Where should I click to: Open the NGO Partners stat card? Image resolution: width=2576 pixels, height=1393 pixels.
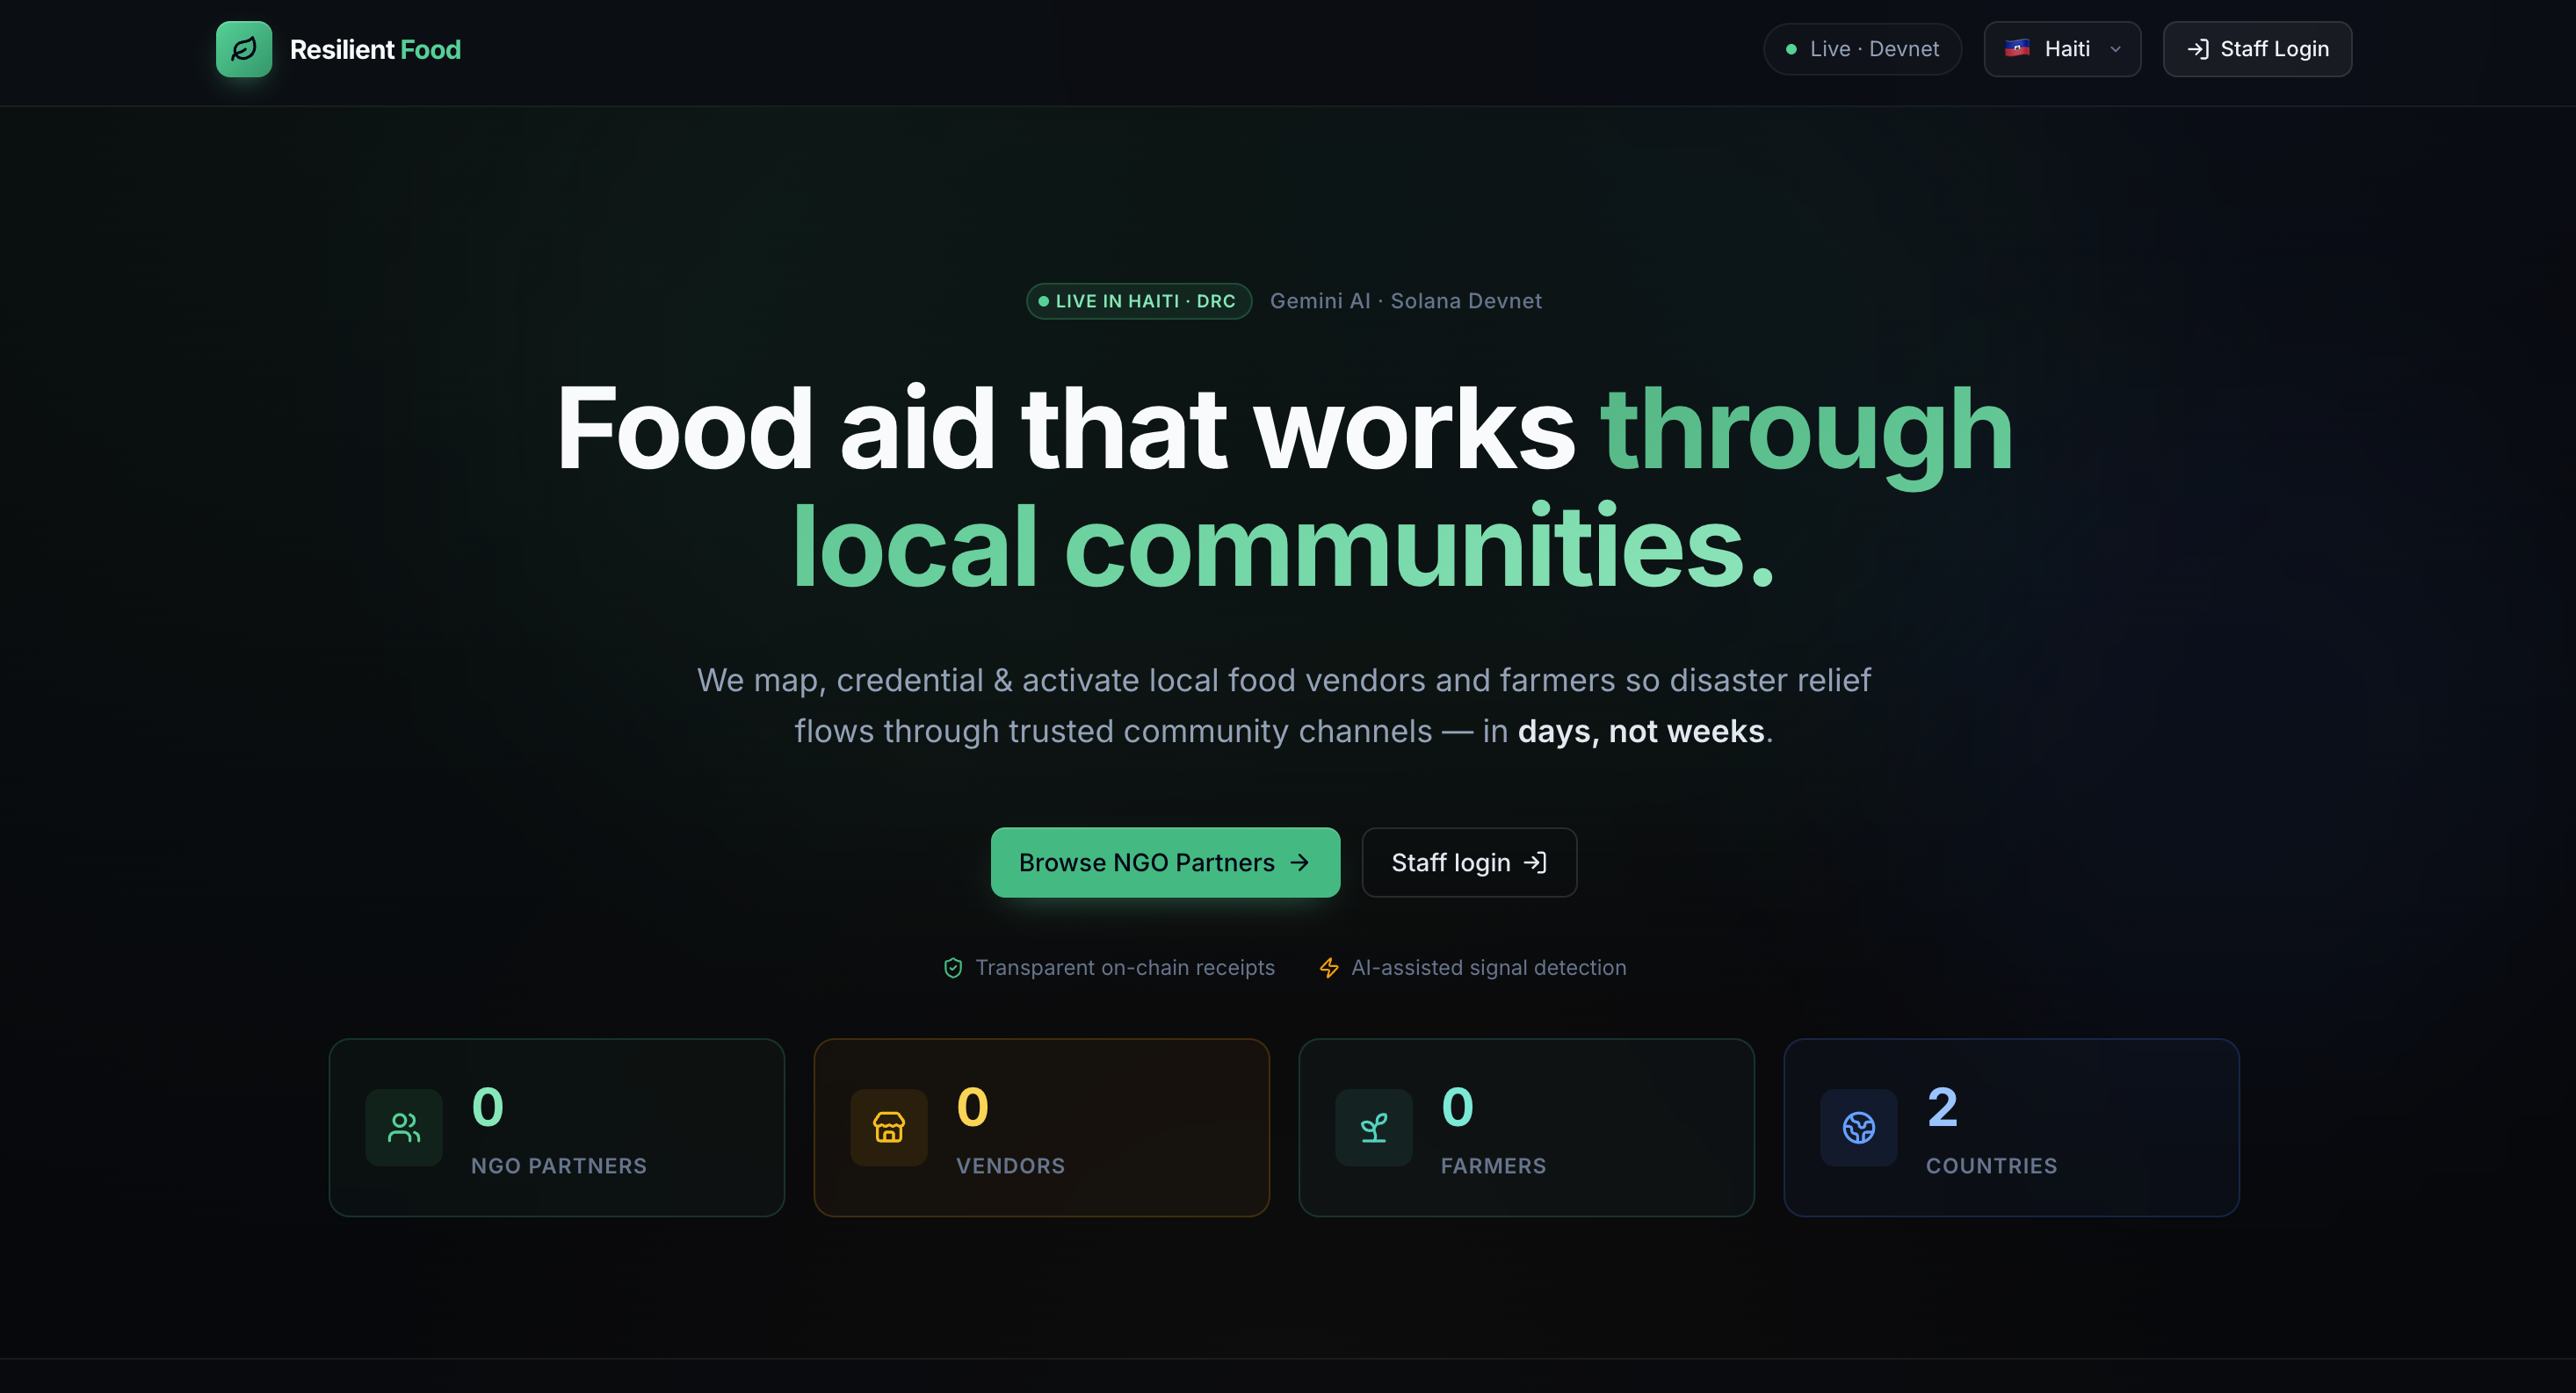[557, 1127]
